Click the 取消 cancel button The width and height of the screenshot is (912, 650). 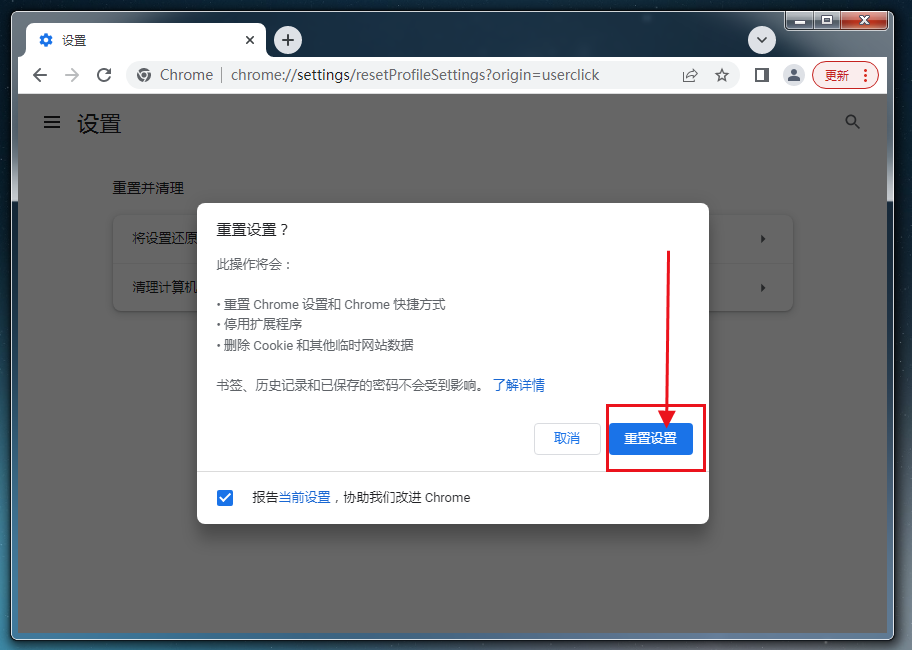[x=567, y=438]
